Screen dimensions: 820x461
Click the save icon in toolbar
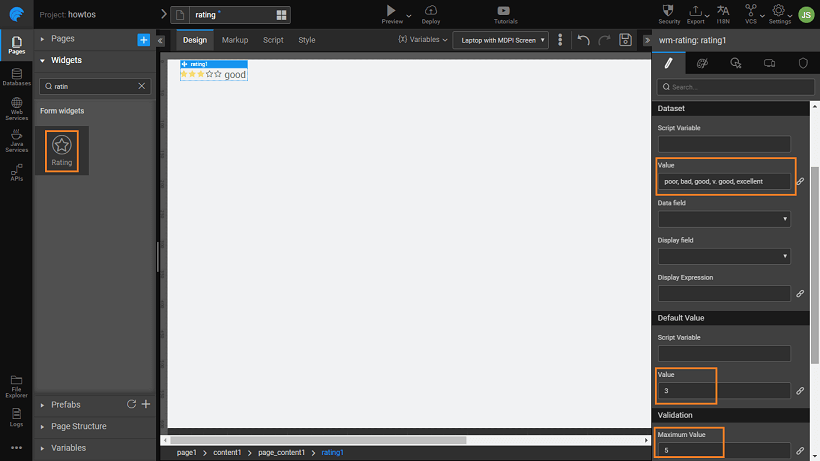tap(626, 40)
